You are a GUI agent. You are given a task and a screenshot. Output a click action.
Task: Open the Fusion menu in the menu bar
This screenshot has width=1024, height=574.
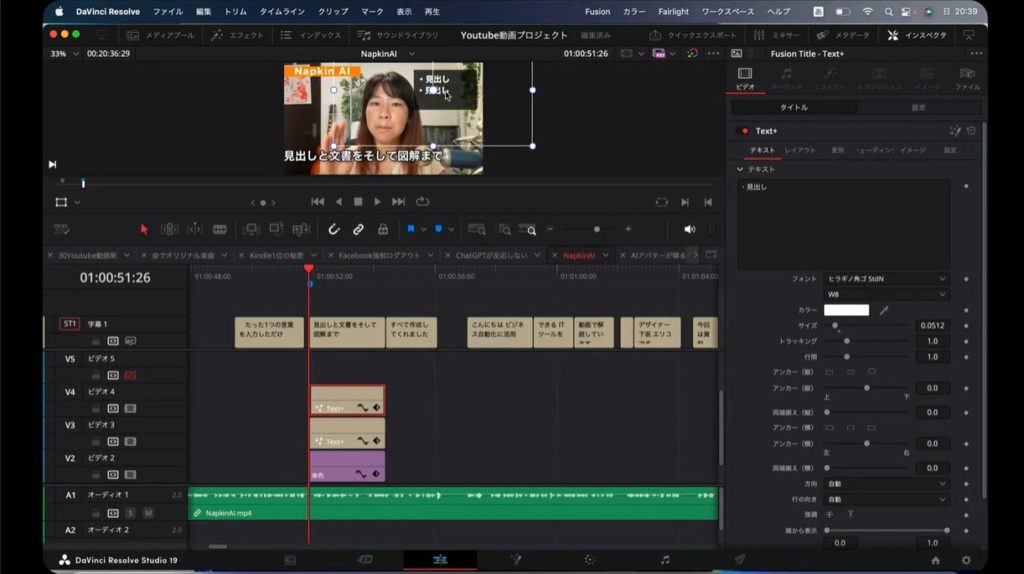pos(597,12)
